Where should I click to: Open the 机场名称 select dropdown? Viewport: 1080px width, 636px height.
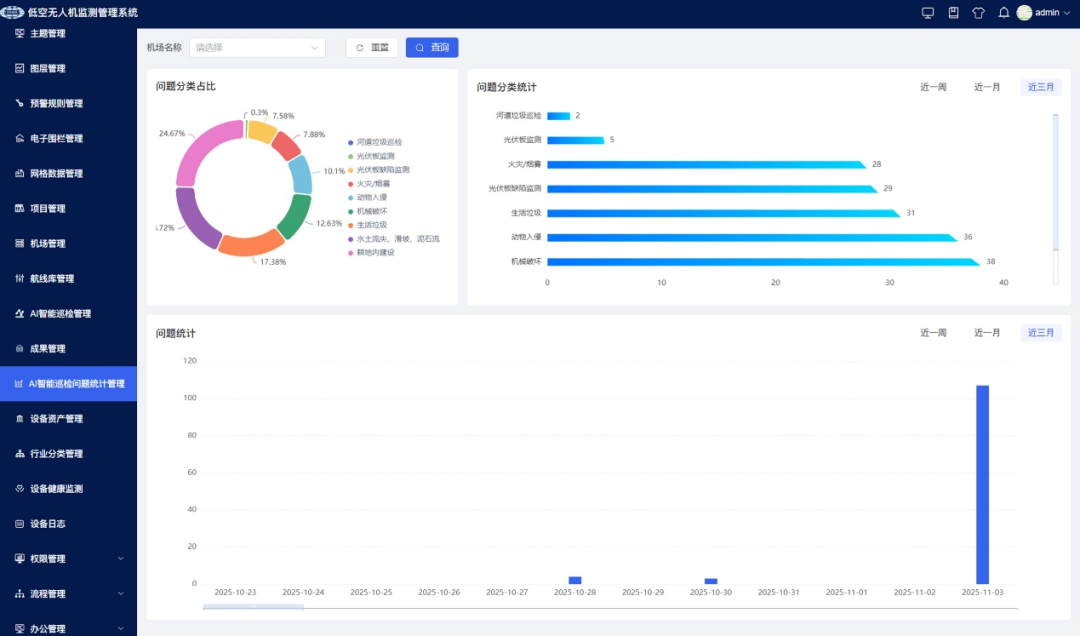(259, 48)
